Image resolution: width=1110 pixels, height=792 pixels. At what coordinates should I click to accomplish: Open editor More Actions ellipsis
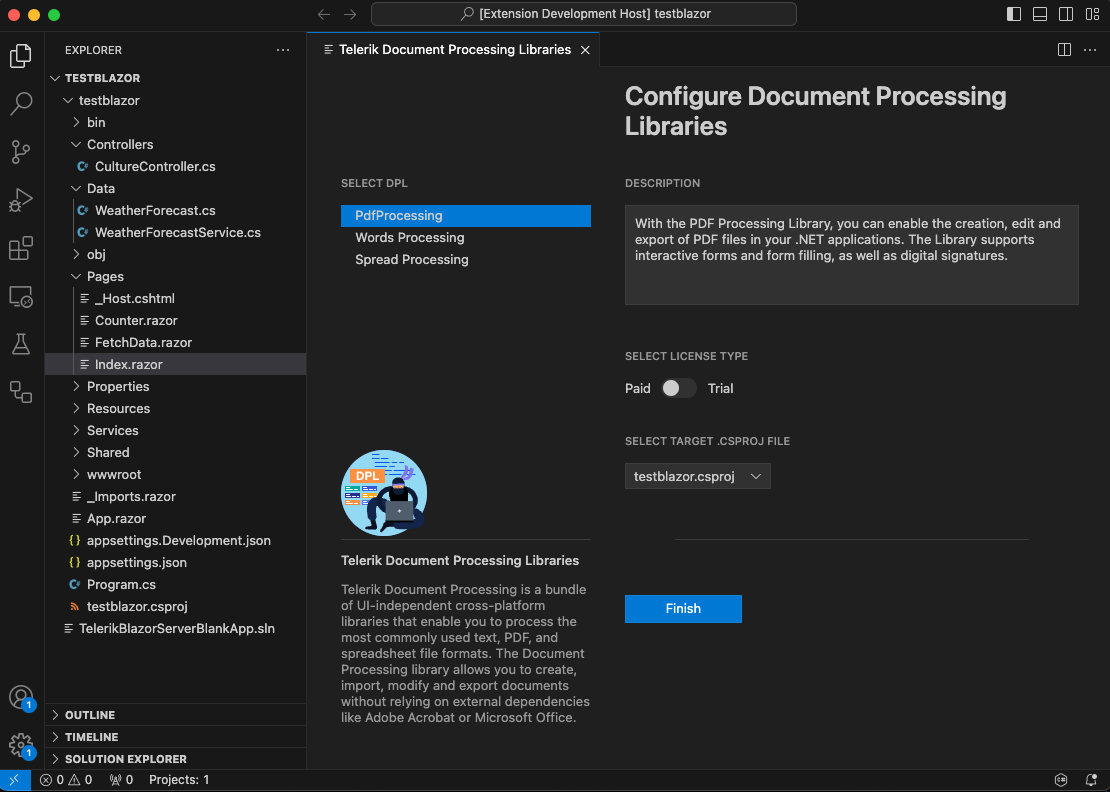click(1090, 50)
